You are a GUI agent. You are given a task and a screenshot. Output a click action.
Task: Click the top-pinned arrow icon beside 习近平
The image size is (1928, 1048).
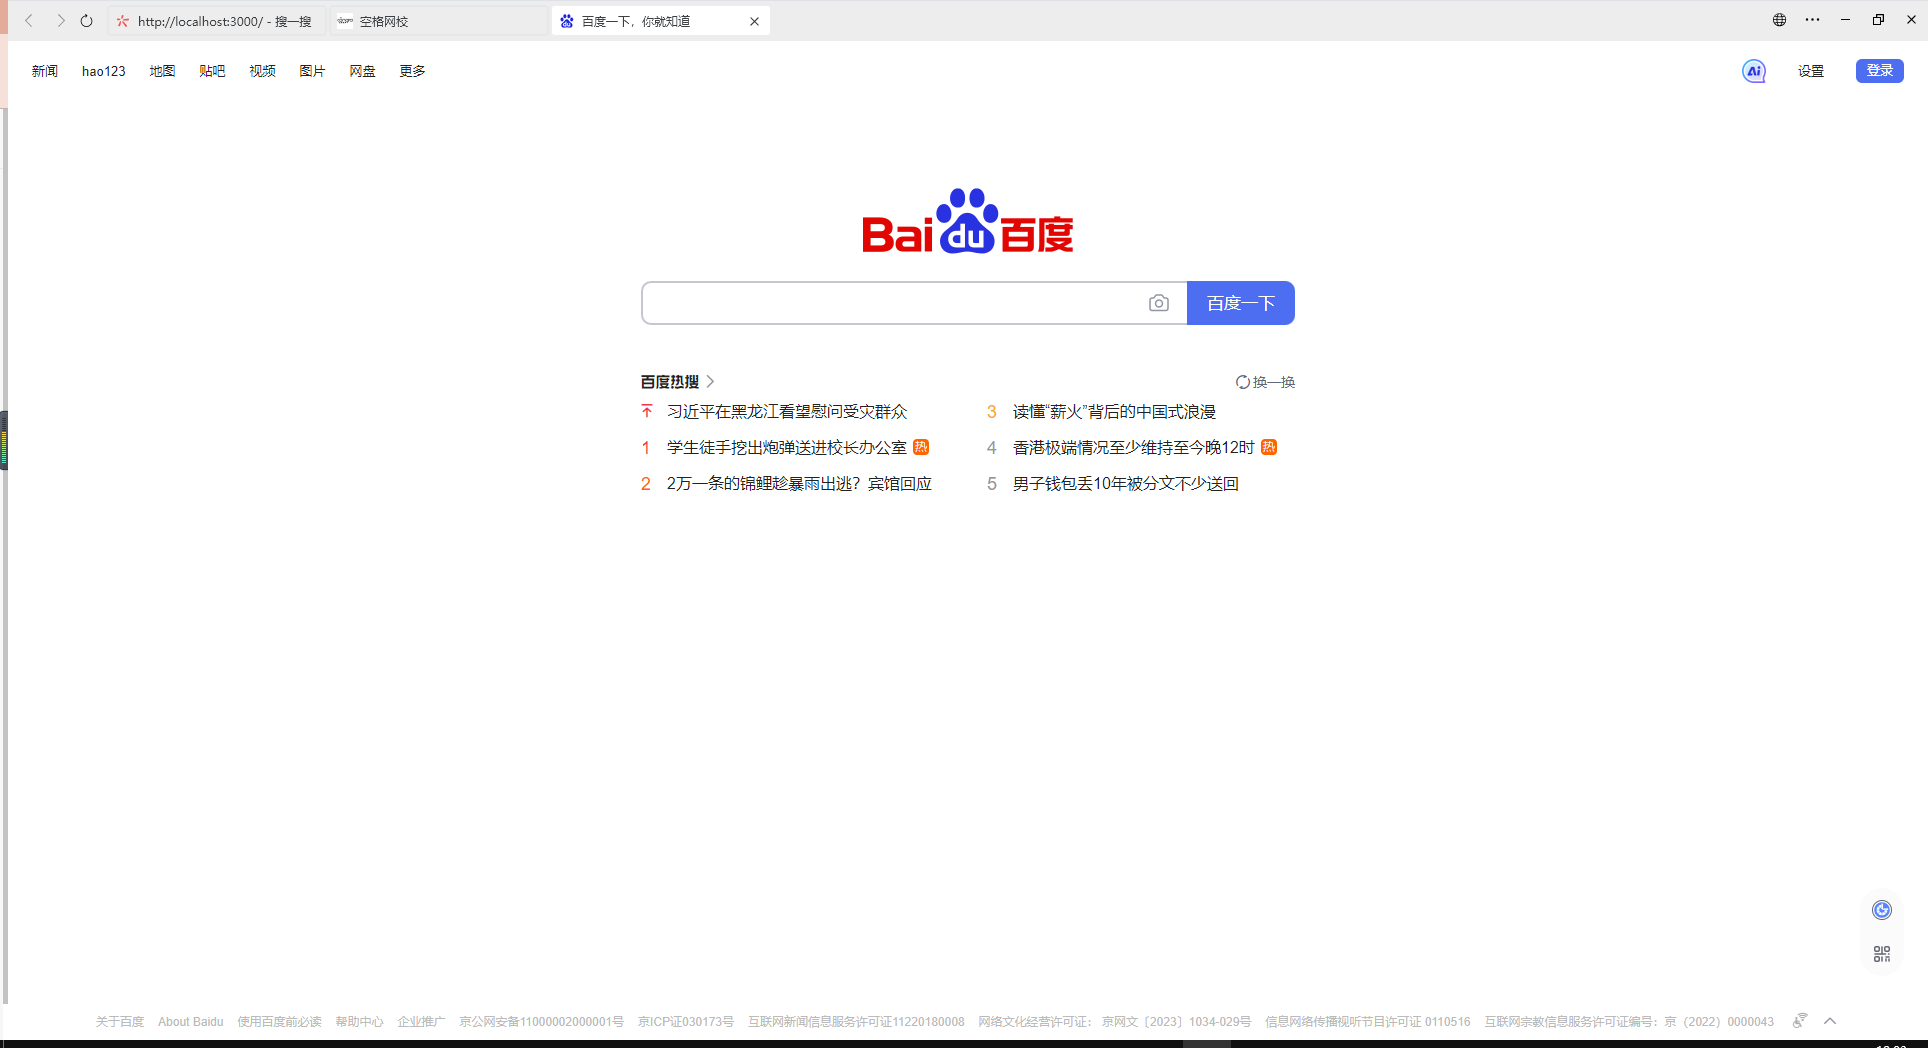[647, 411]
